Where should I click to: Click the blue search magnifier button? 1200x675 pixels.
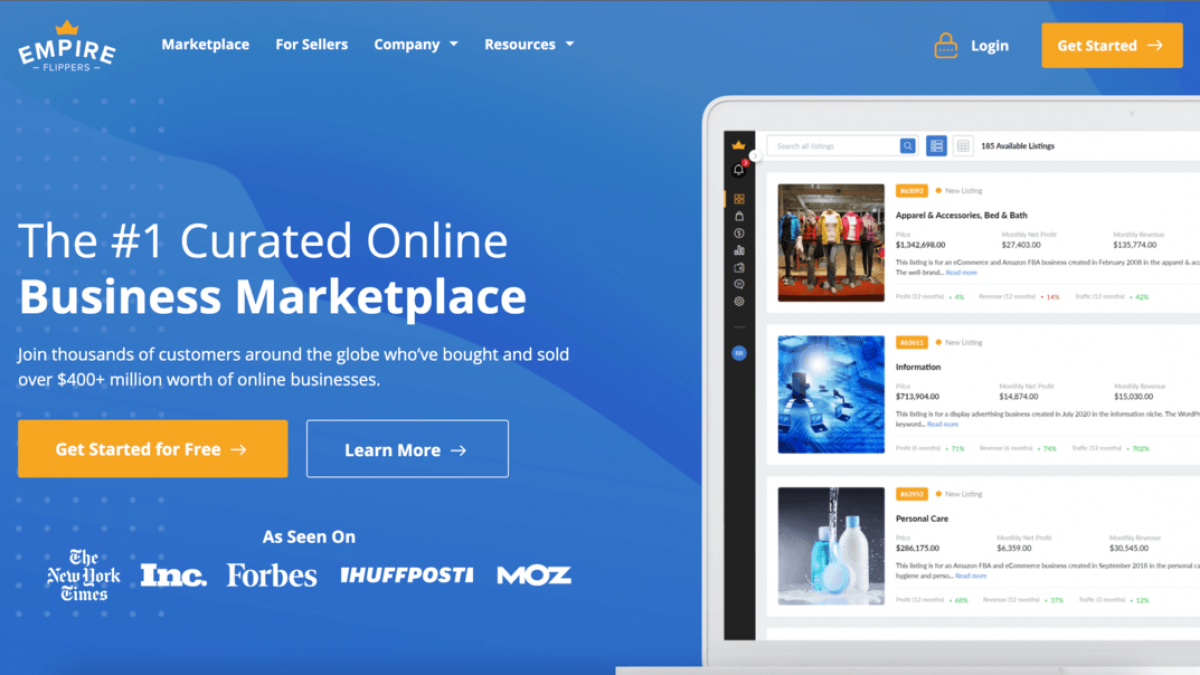click(908, 146)
